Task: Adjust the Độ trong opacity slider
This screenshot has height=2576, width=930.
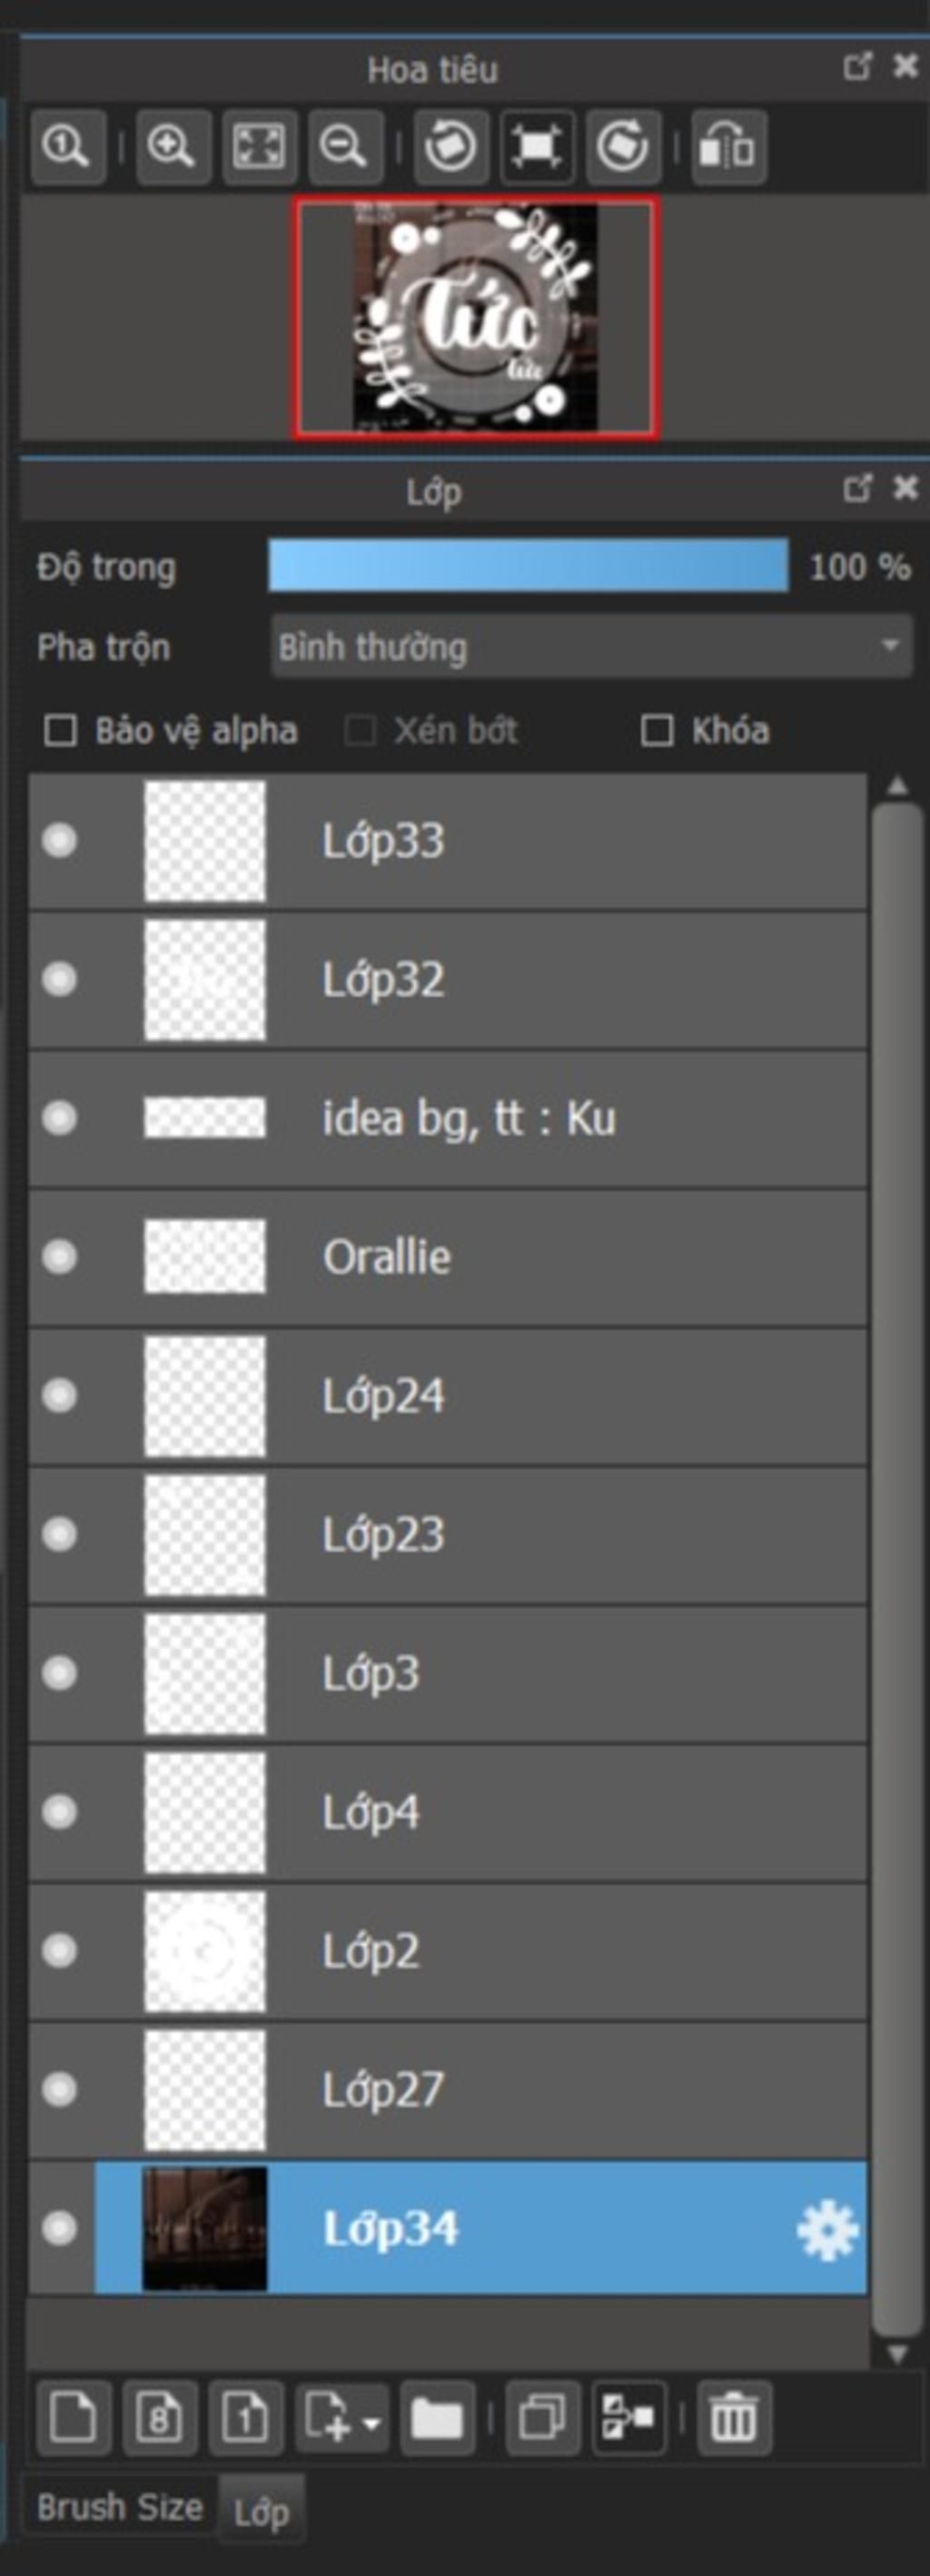Action: [528, 566]
